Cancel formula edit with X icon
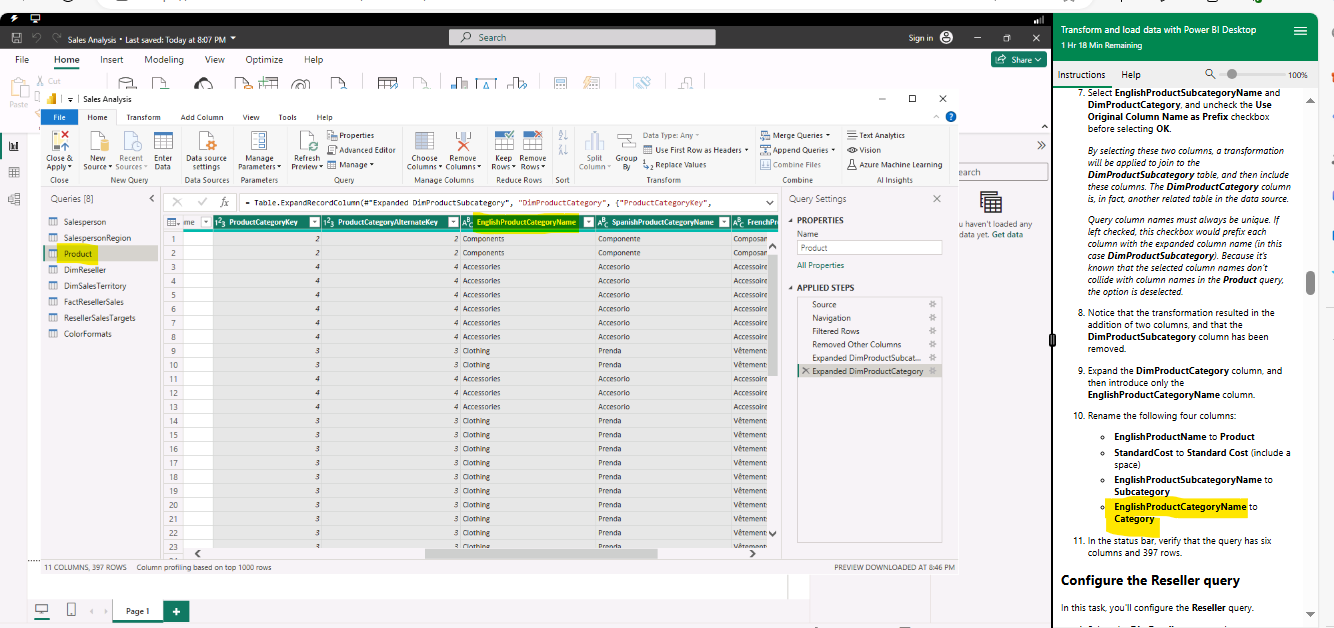This screenshot has width=1334, height=628. (177, 201)
